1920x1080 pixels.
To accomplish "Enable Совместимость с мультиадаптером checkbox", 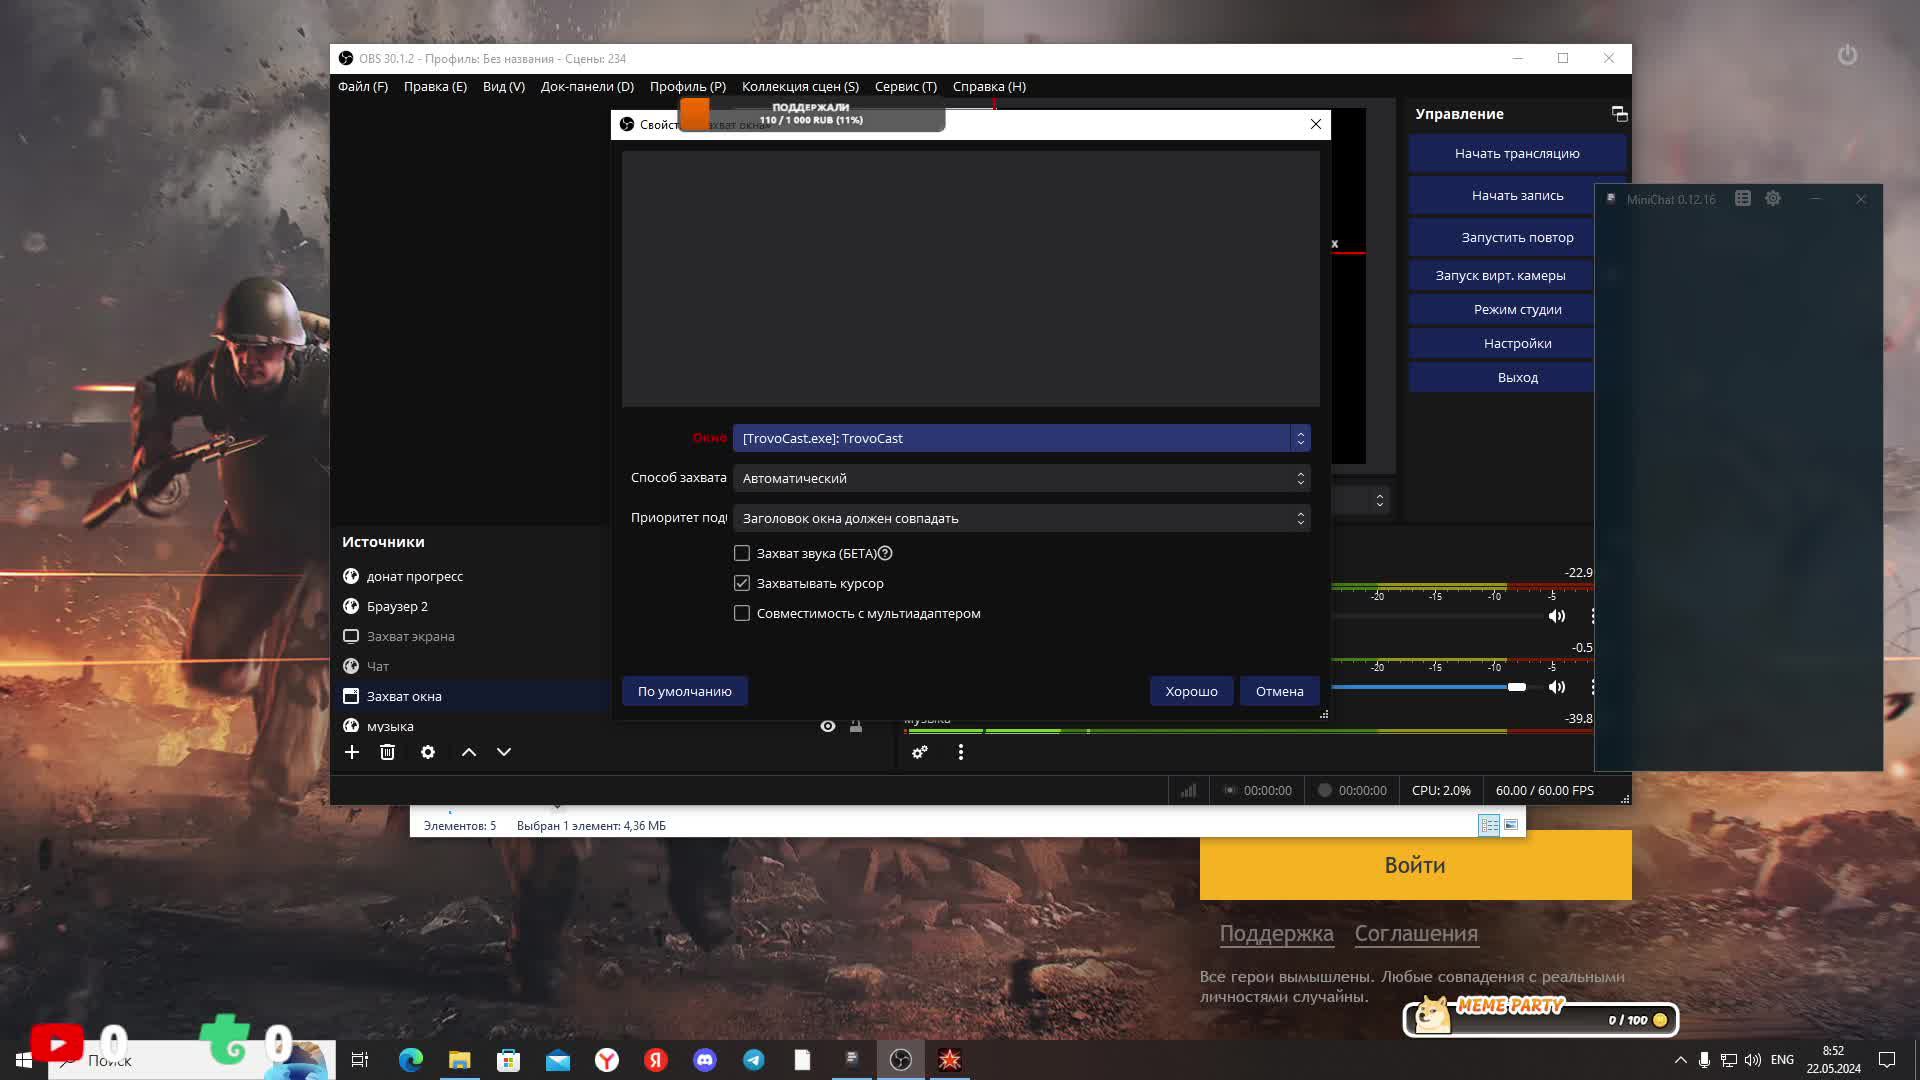I will coord(742,613).
